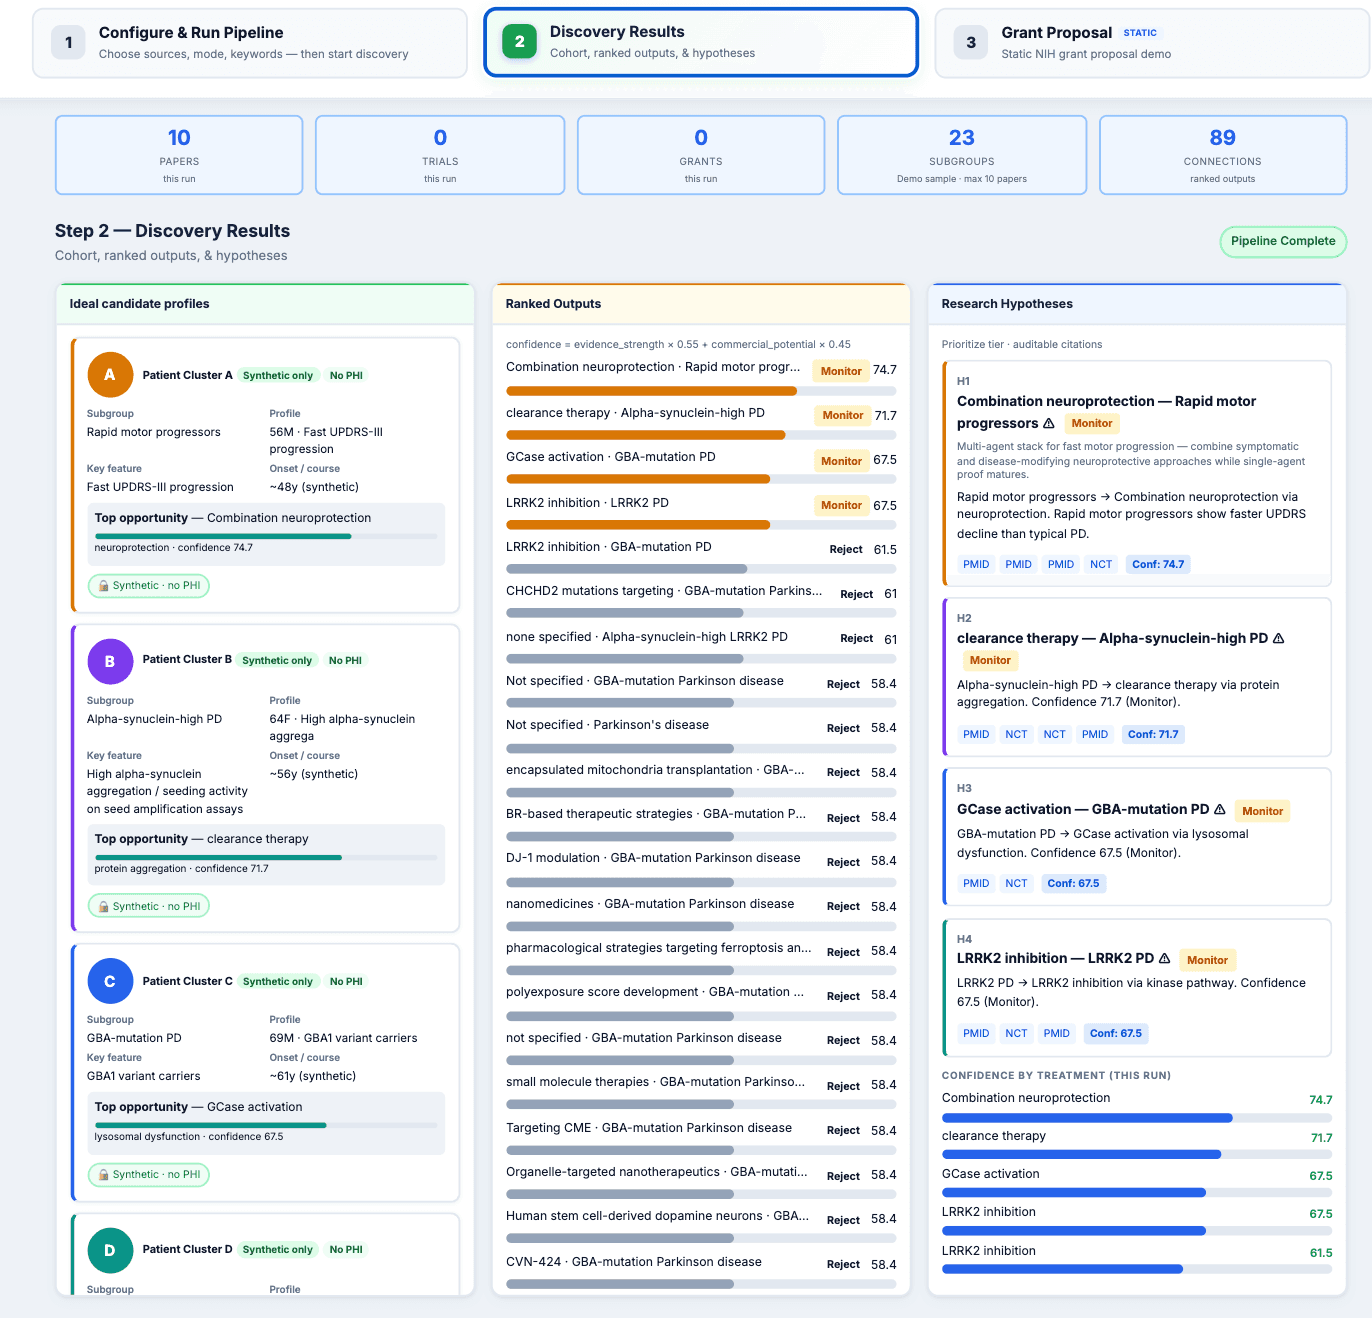Select 'Targeting CME' ranked output row
This screenshot has height=1318, width=1372.
pos(701,1138)
